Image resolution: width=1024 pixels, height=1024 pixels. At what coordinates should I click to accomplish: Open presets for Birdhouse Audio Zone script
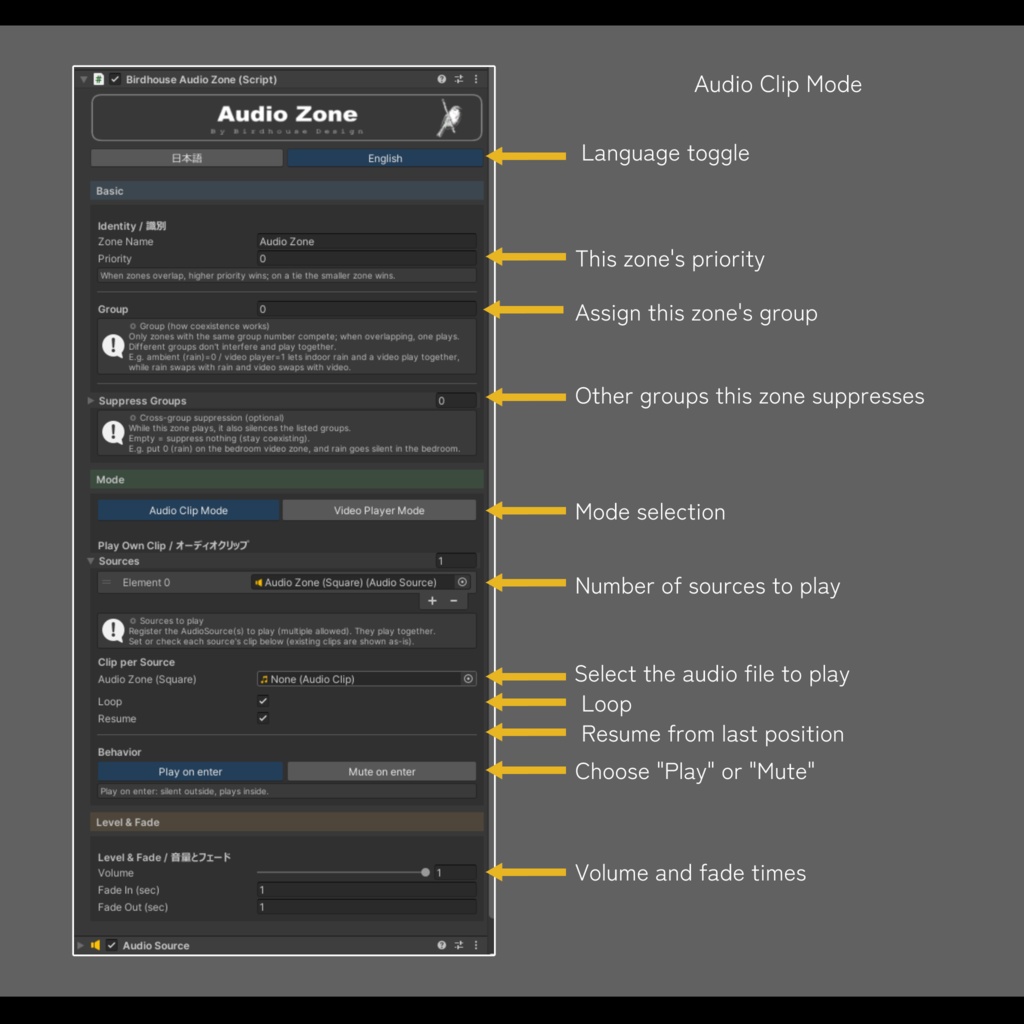pyautogui.click(x=459, y=79)
